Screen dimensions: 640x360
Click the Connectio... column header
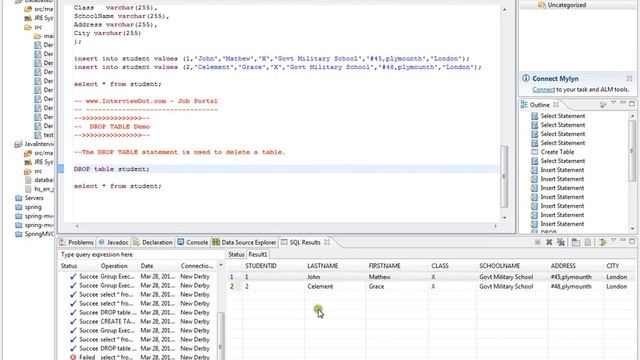click(197, 266)
